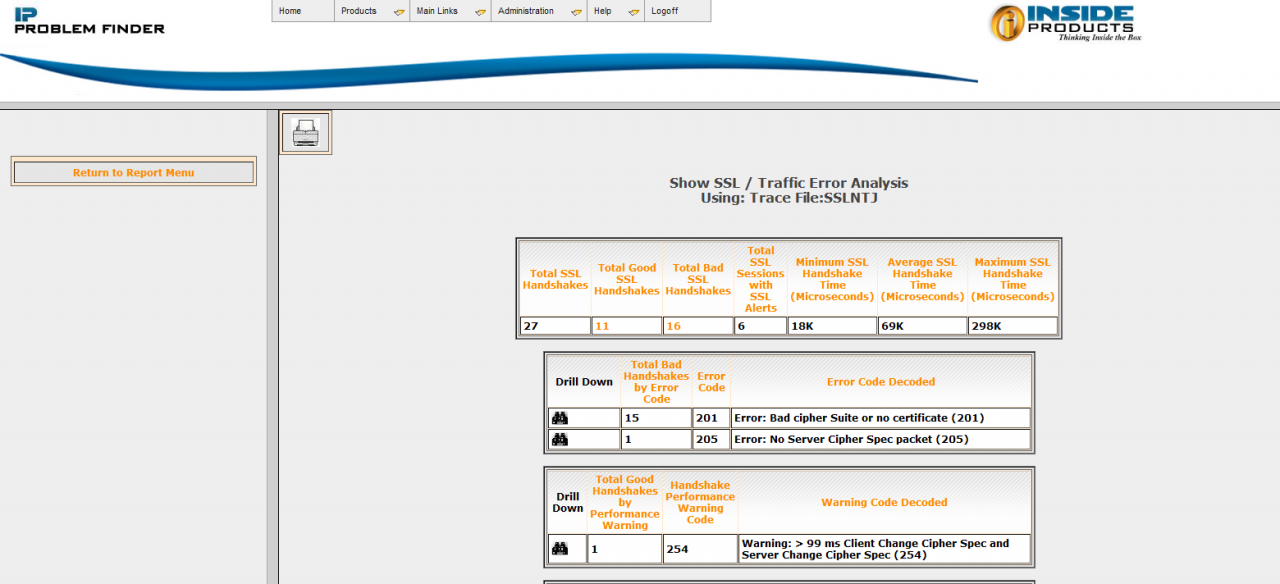Open binoculars drill down for warning 254
Viewport: 1280px width, 584px height.
click(560, 549)
